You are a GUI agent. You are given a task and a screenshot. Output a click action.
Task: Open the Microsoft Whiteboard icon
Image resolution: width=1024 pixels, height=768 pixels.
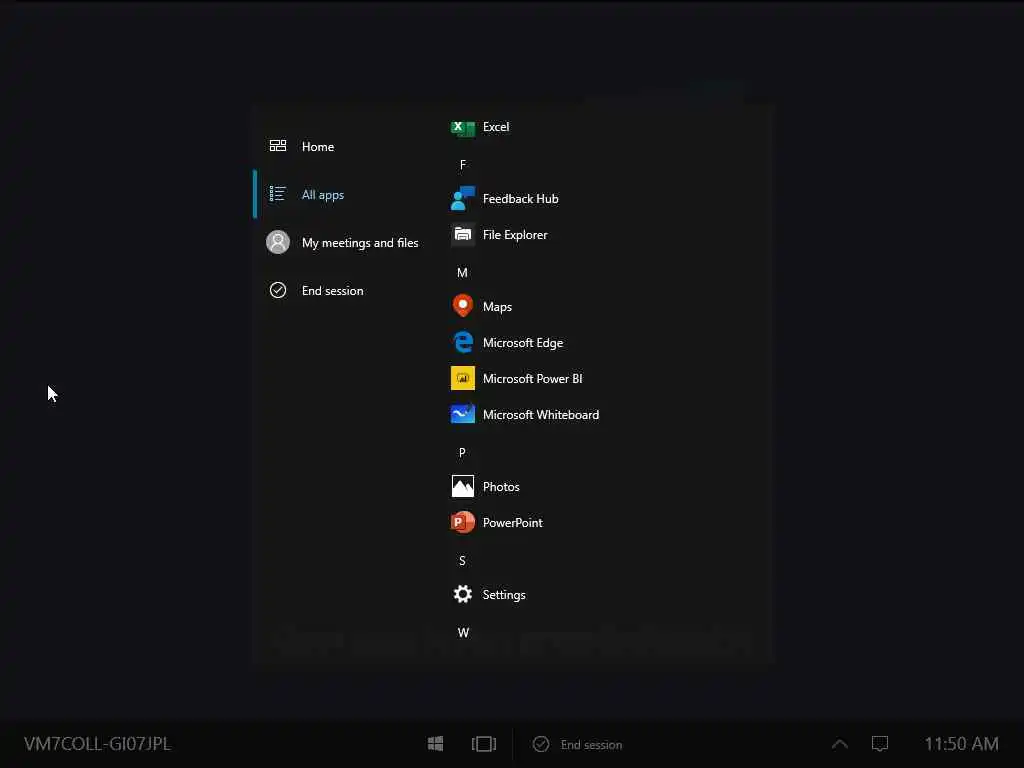(x=462, y=414)
